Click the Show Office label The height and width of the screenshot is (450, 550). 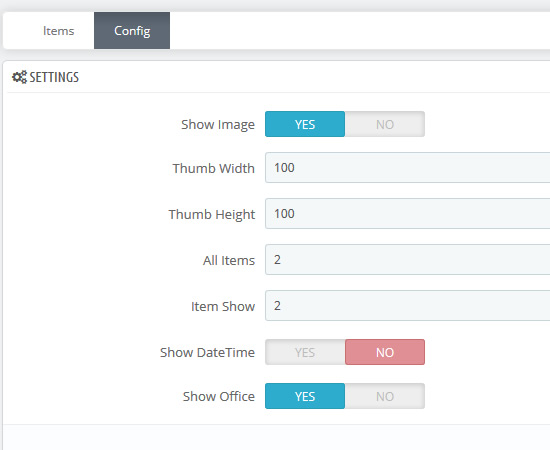[x=219, y=396]
